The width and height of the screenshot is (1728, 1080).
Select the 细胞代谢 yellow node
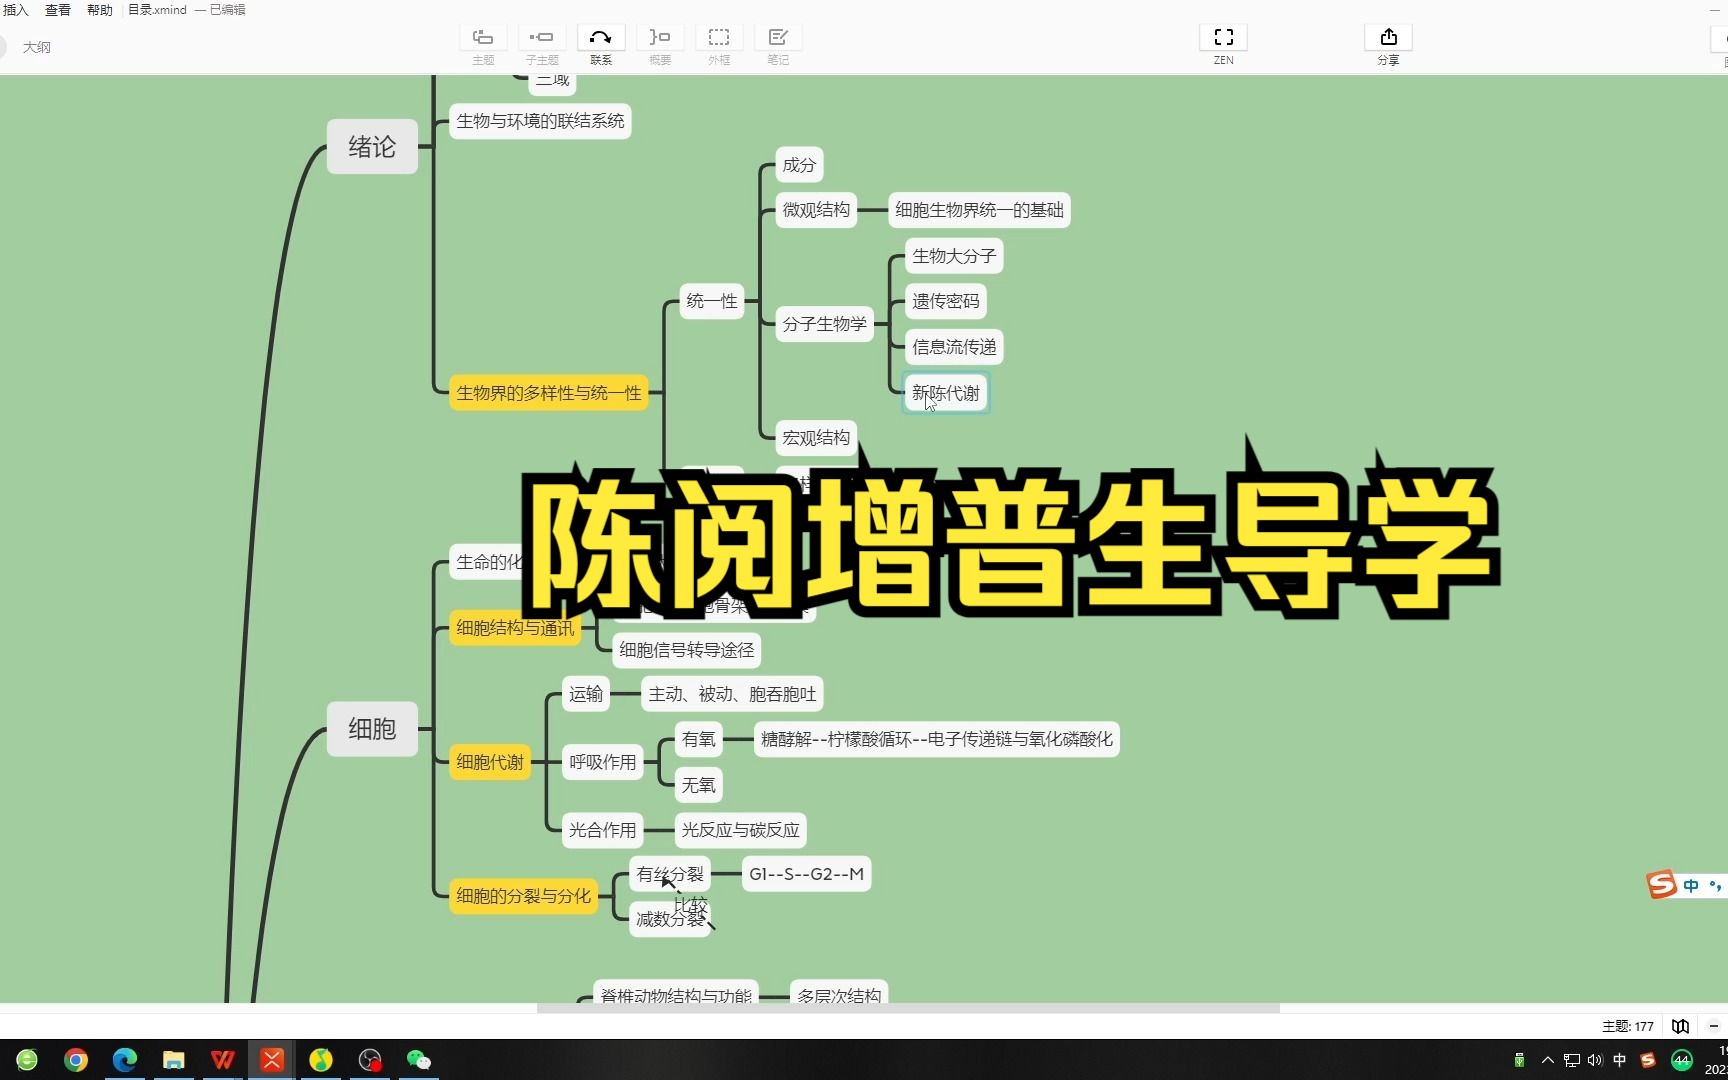click(490, 762)
